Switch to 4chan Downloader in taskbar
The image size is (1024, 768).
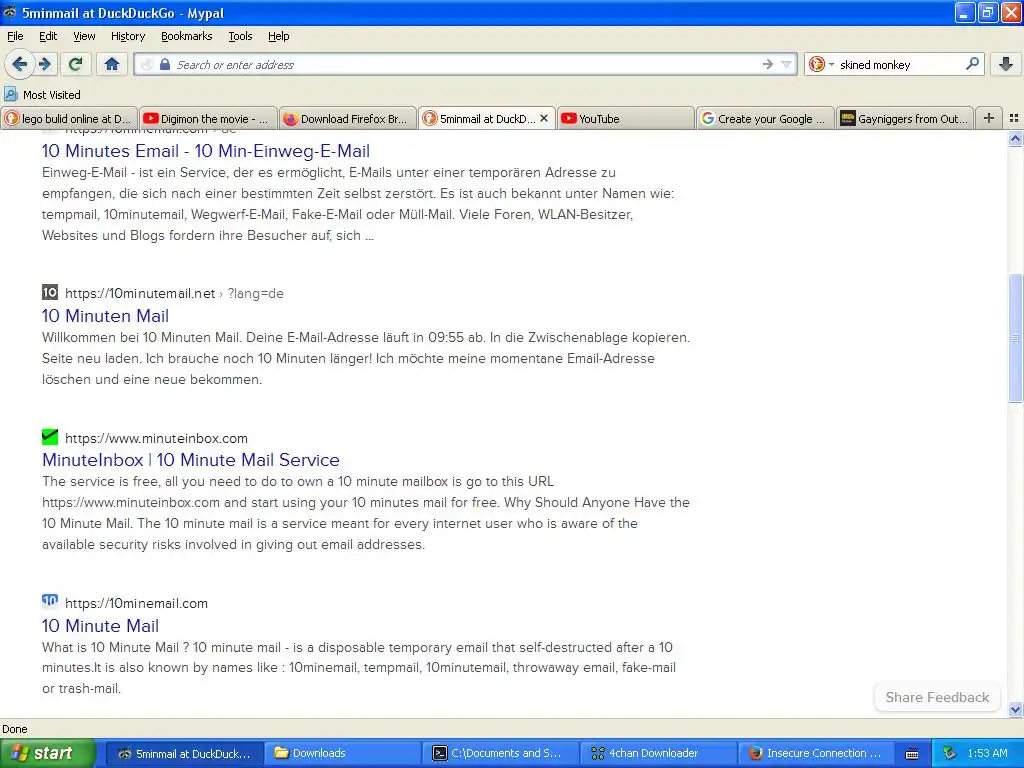pyautogui.click(x=660, y=754)
